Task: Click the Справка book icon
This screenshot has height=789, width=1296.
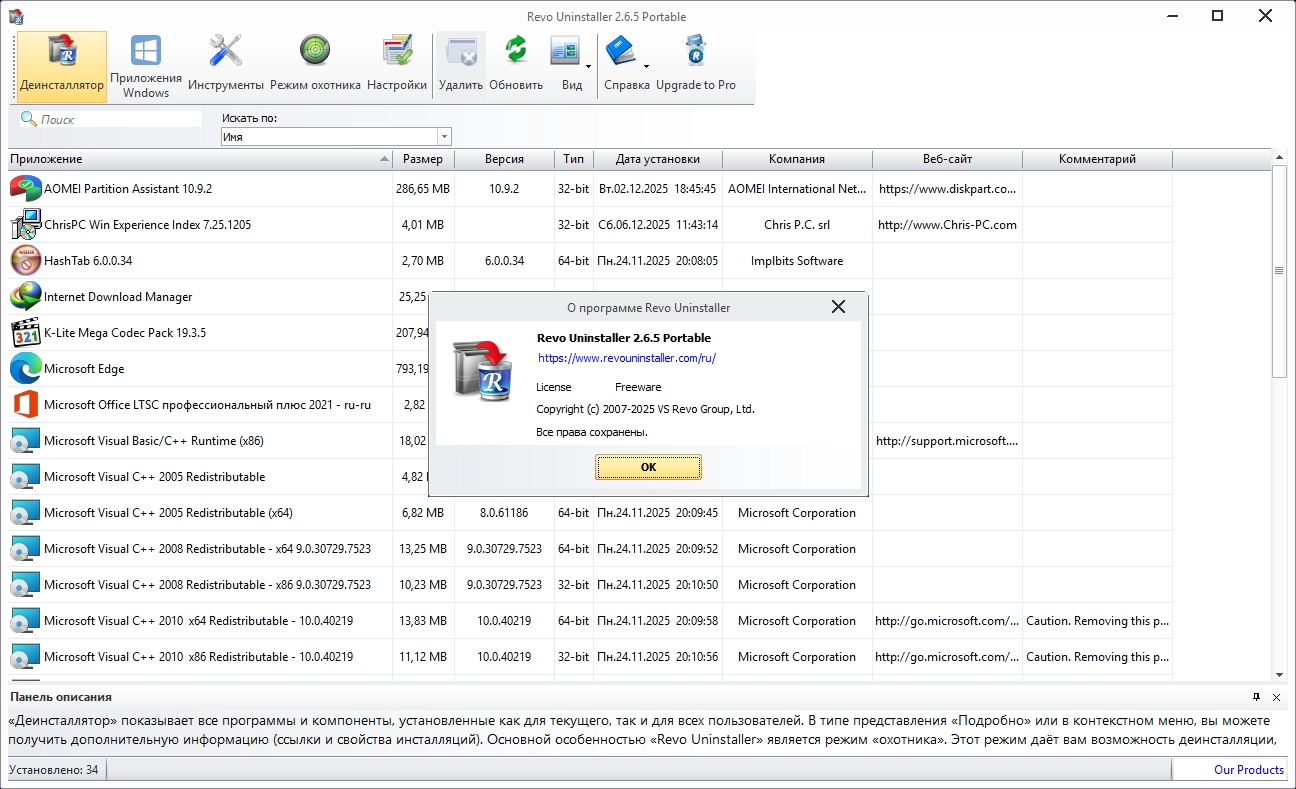Action: (621, 51)
